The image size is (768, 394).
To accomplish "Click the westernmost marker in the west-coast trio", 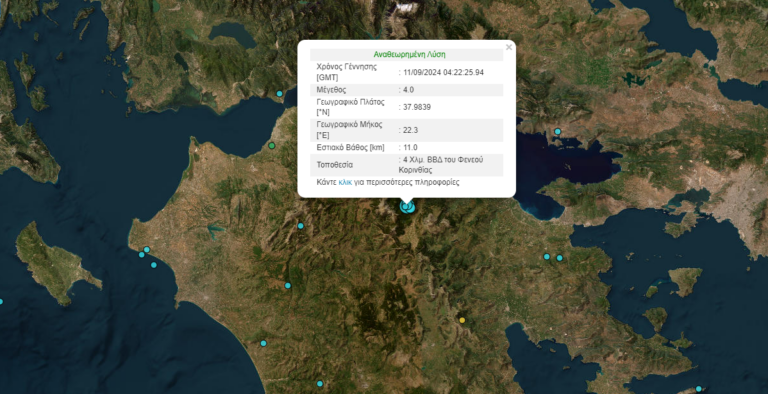I will 142,254.
